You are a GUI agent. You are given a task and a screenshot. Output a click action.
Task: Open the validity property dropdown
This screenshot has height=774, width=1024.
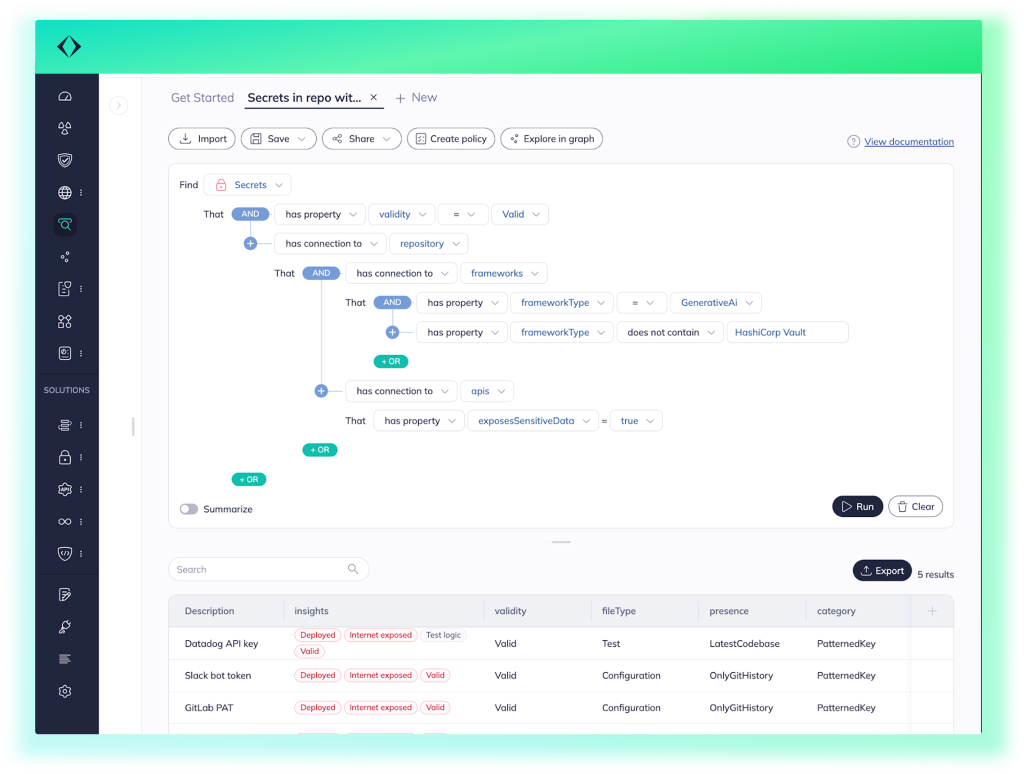click(x=401, y=214)
